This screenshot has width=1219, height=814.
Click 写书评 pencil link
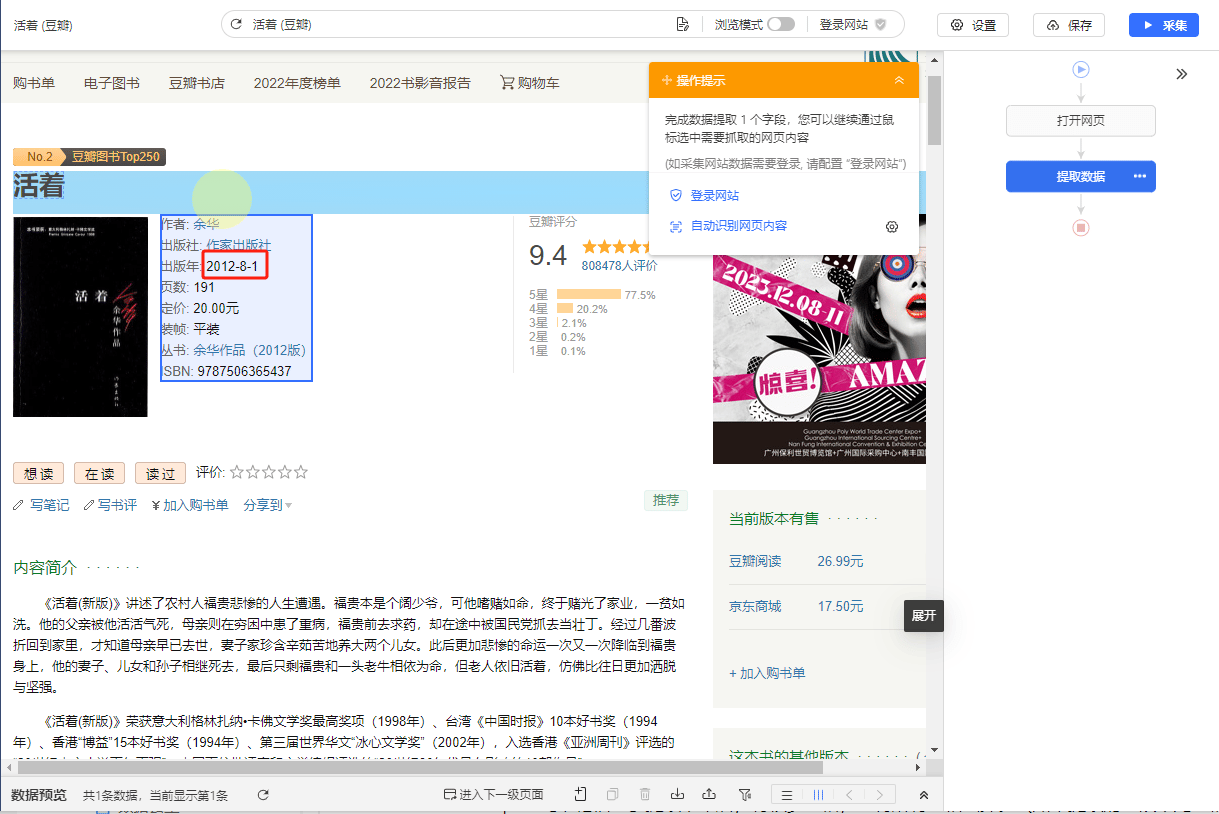(110, 505)
